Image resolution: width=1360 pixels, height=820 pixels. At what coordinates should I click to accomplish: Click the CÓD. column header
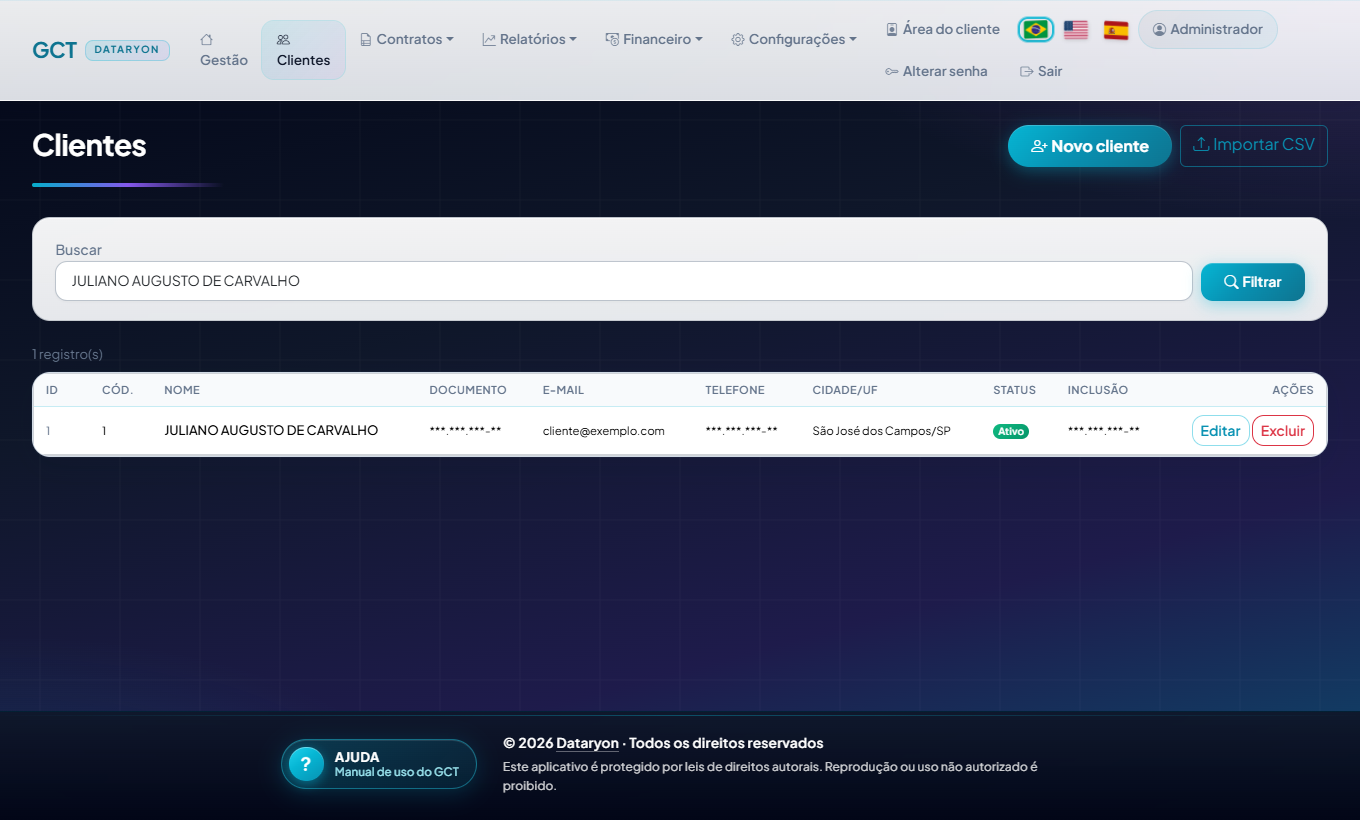(x=117, y=390)
